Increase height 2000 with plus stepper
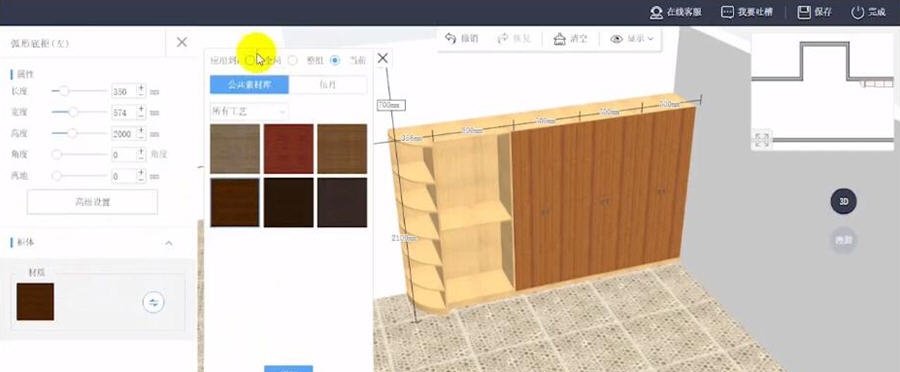This screenshot has width=900, height=372. (x=141, y=130)
